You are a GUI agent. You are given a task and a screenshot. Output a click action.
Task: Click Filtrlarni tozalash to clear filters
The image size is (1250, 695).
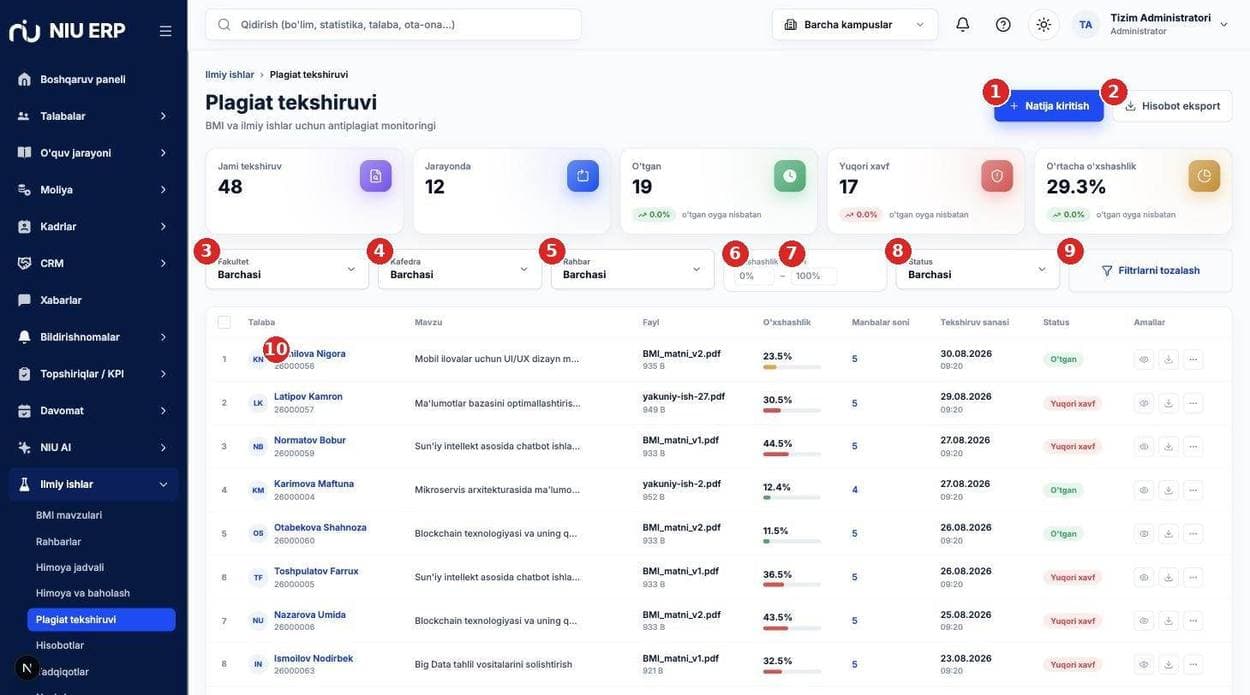point(1150,270)
